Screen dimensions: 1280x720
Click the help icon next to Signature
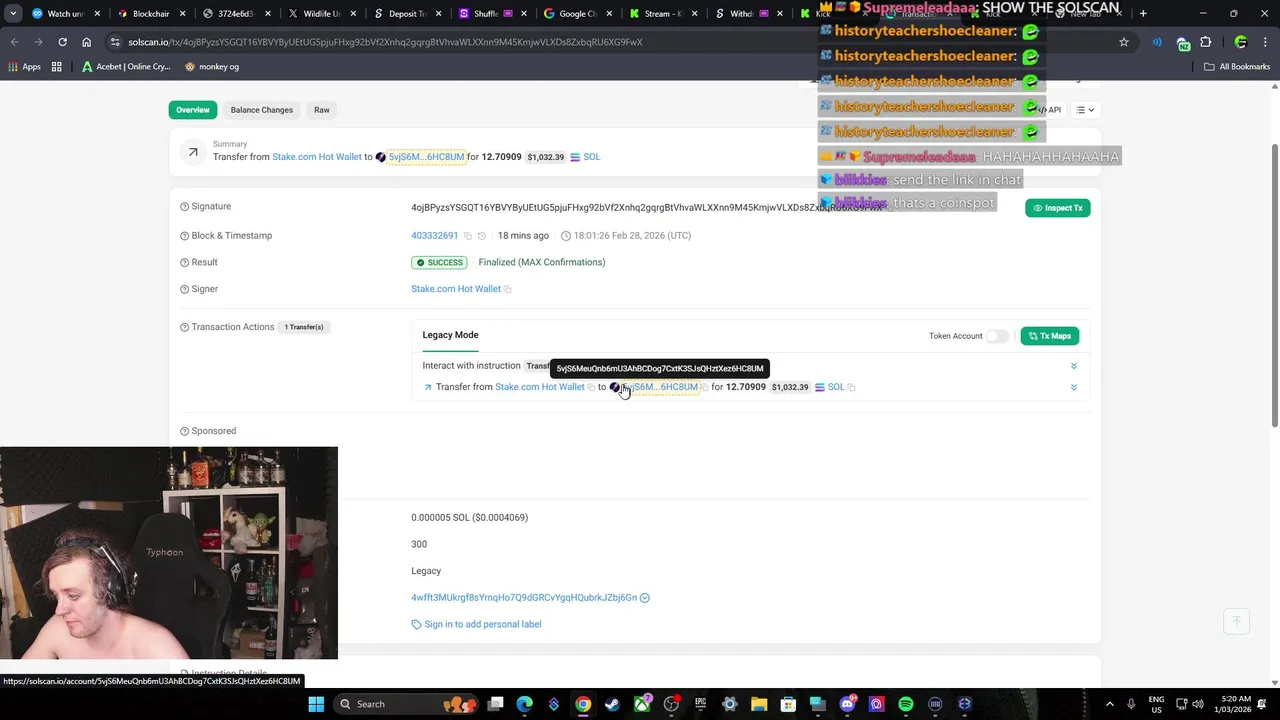pyautogui.click(x=184, y=207)
